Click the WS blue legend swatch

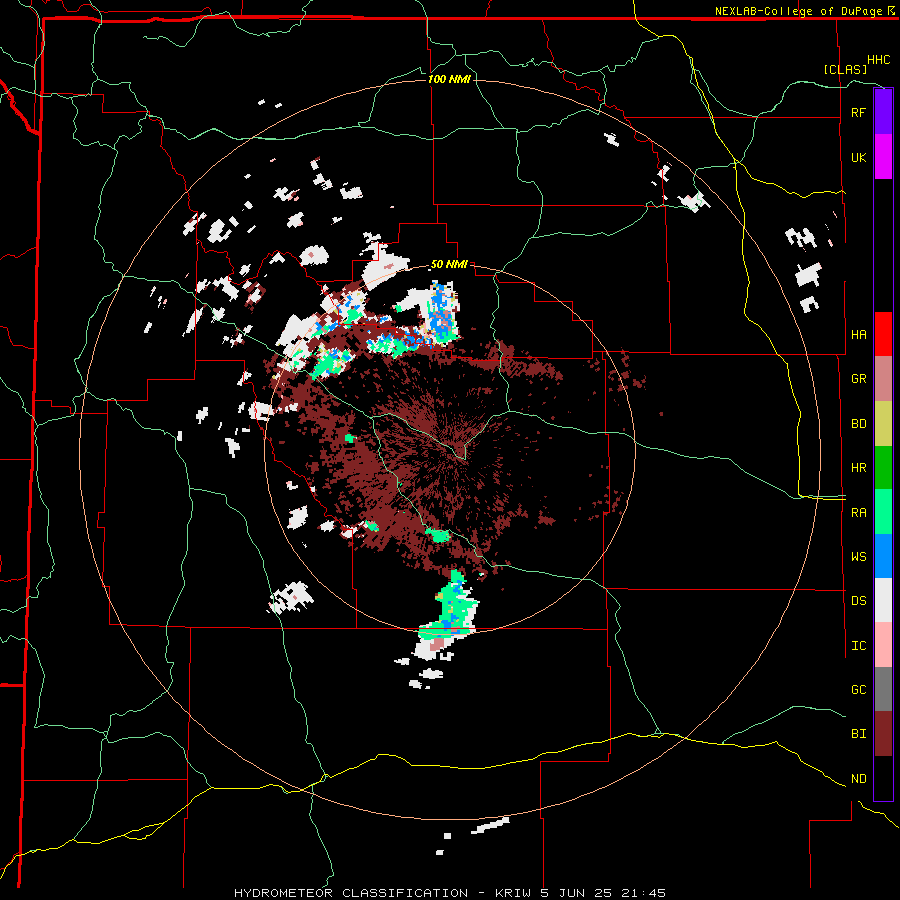coord(883,556)
